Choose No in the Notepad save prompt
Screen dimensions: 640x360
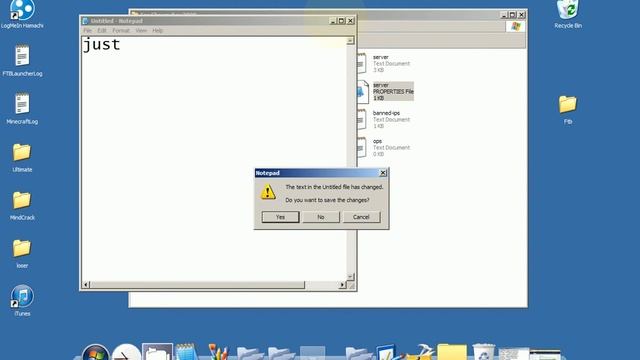[320, 217]
